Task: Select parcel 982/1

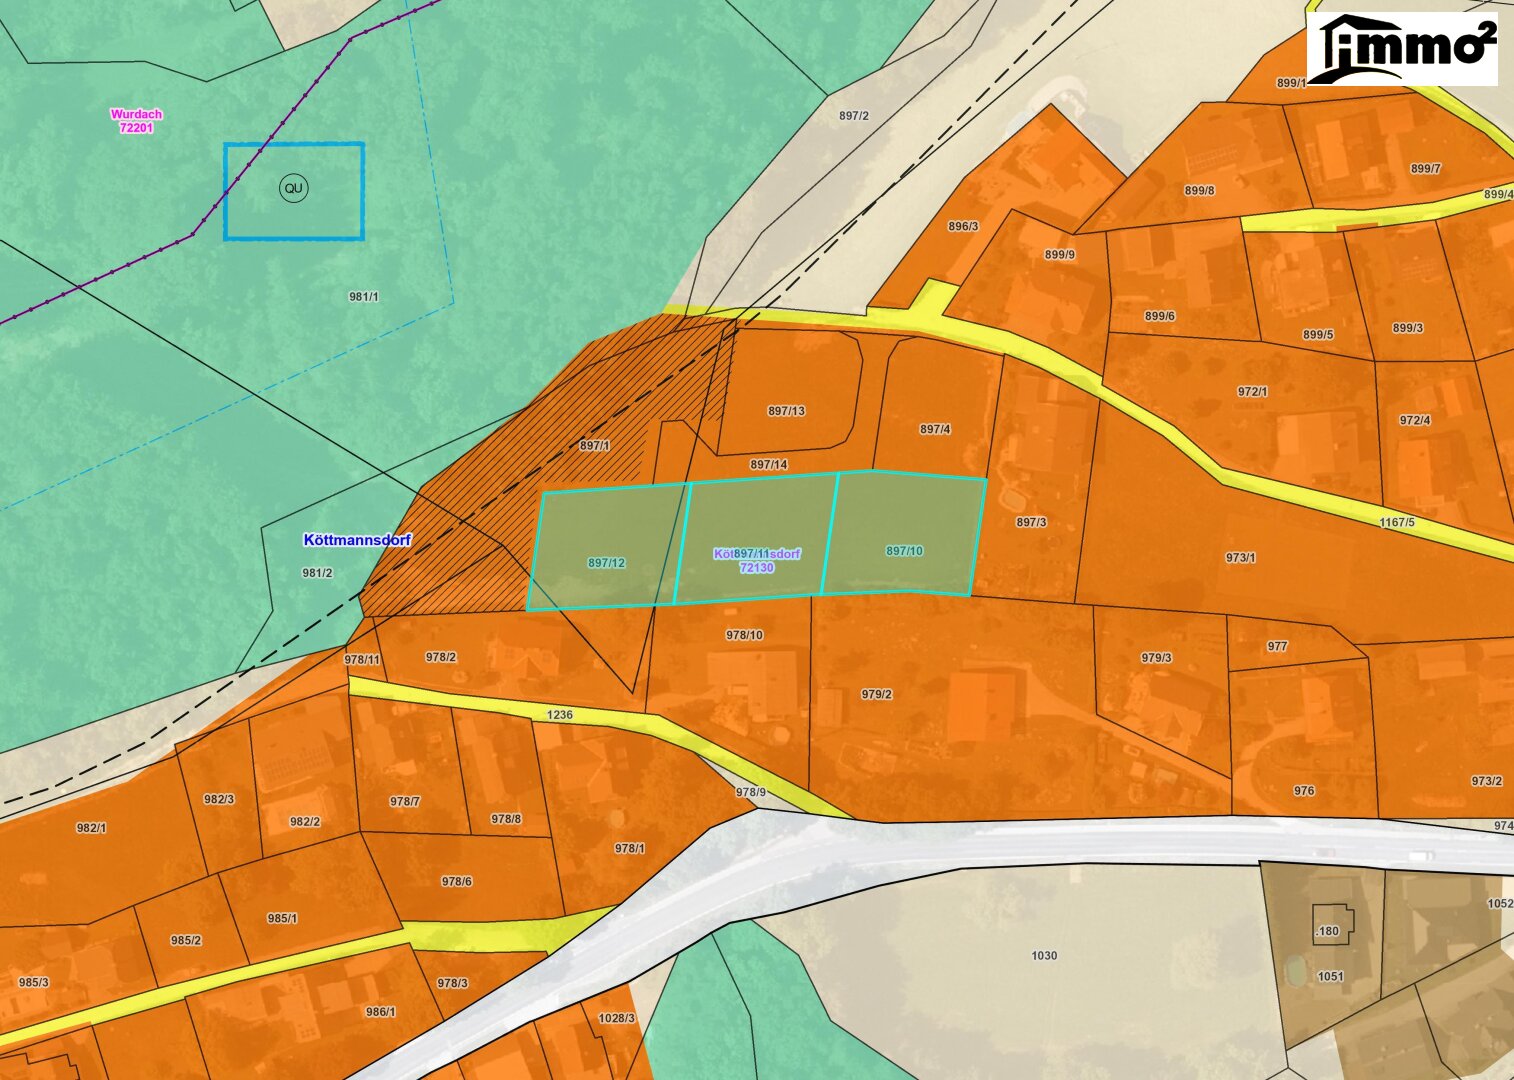Action: (91, 828)
